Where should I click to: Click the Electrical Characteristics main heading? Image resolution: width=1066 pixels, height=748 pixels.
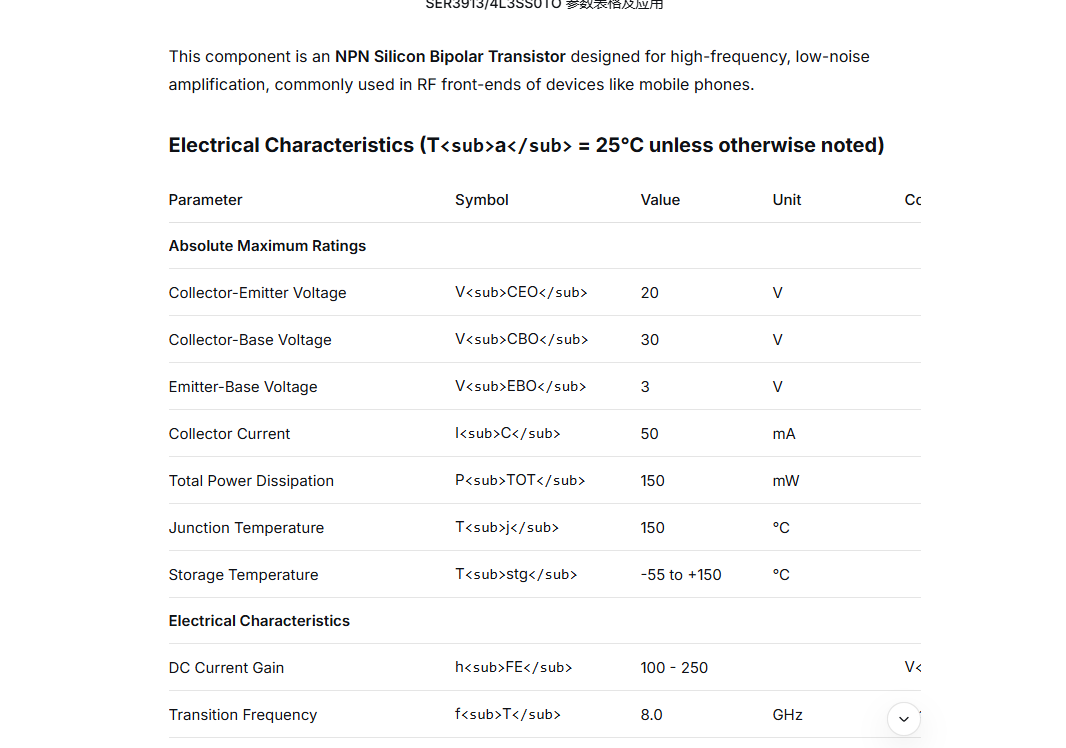click(x=526, y=145)
